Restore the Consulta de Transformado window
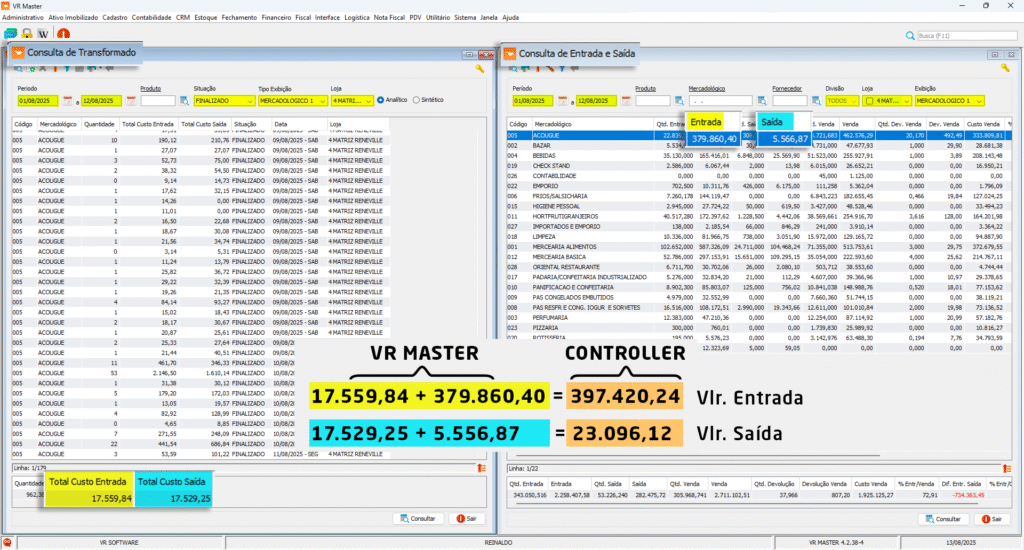 click(x=469, y=55)
